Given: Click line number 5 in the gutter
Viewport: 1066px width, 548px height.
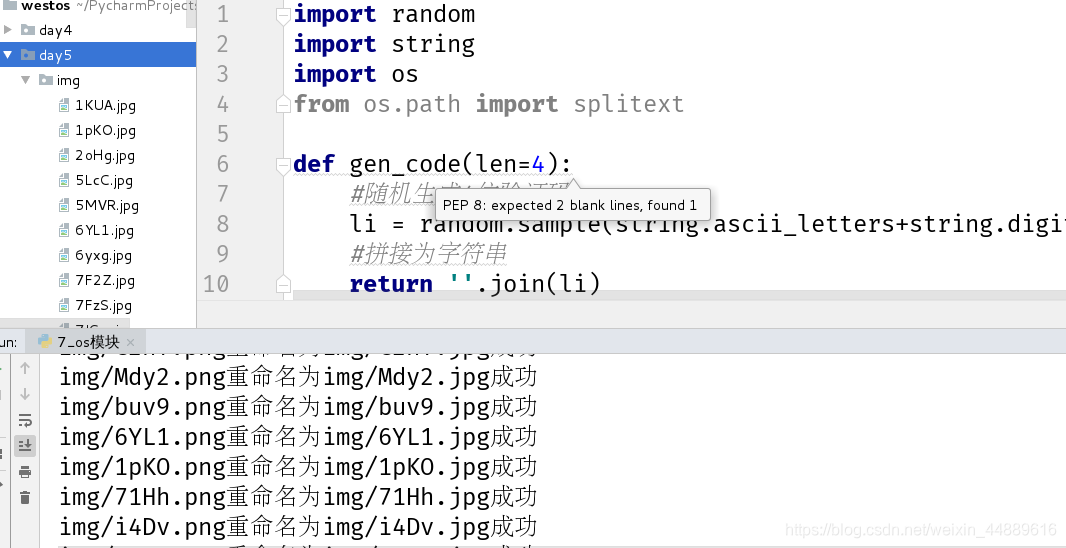Looking at the screenshot, I should 222,134.
